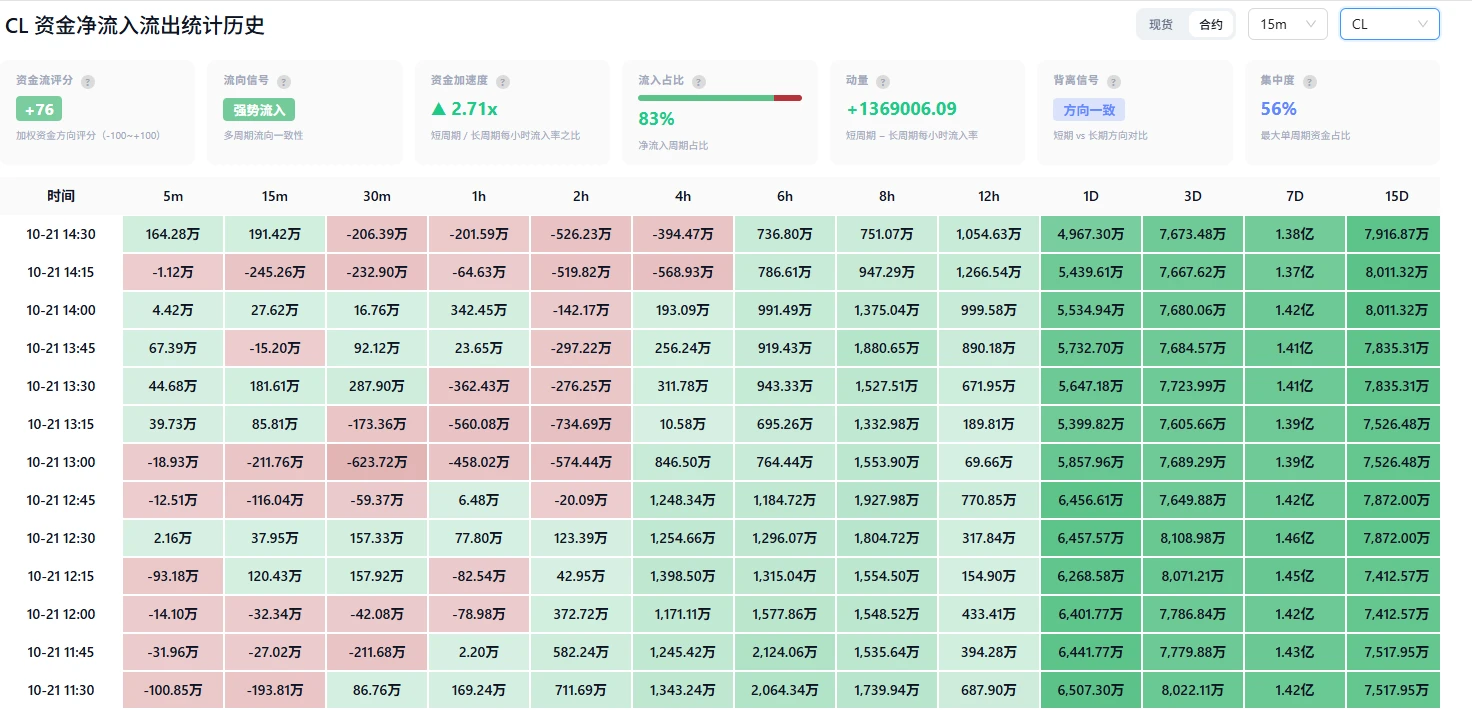Click the 流入占比 progress bar
This screenshot has width=1472, height=710.
pos(720,98)
